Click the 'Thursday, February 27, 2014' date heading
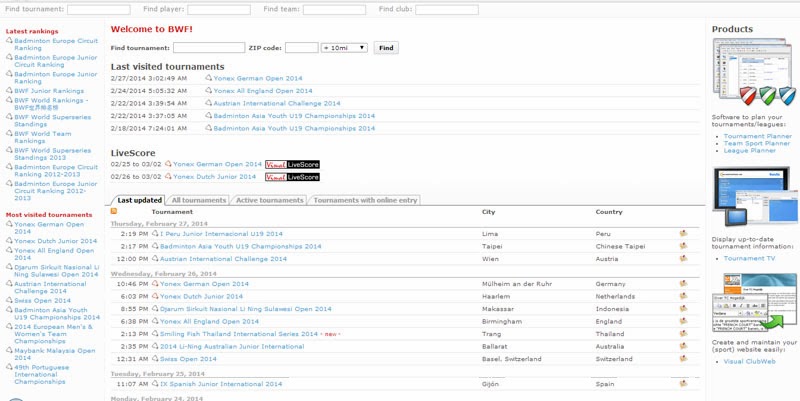The image size is (800, 401). pos(159,223)
